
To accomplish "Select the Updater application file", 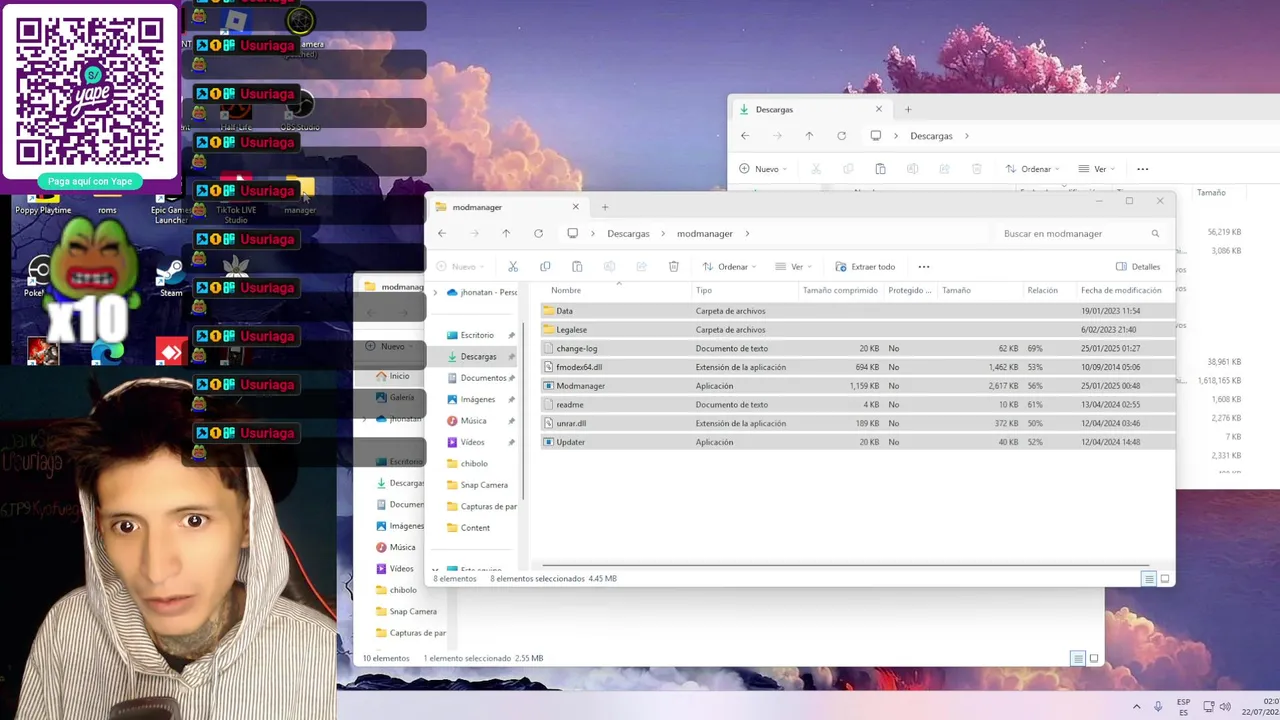I will coord(857,442).
